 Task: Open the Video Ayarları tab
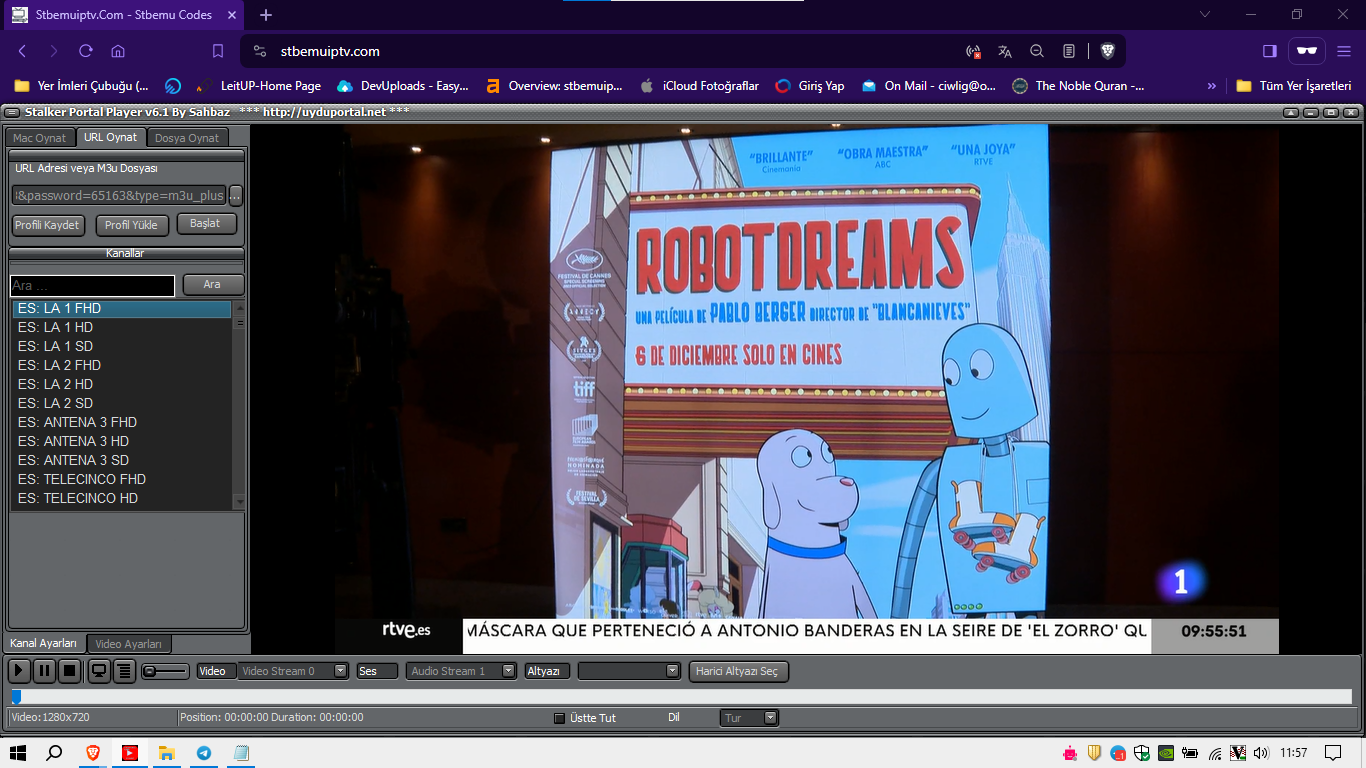(129, 644)
